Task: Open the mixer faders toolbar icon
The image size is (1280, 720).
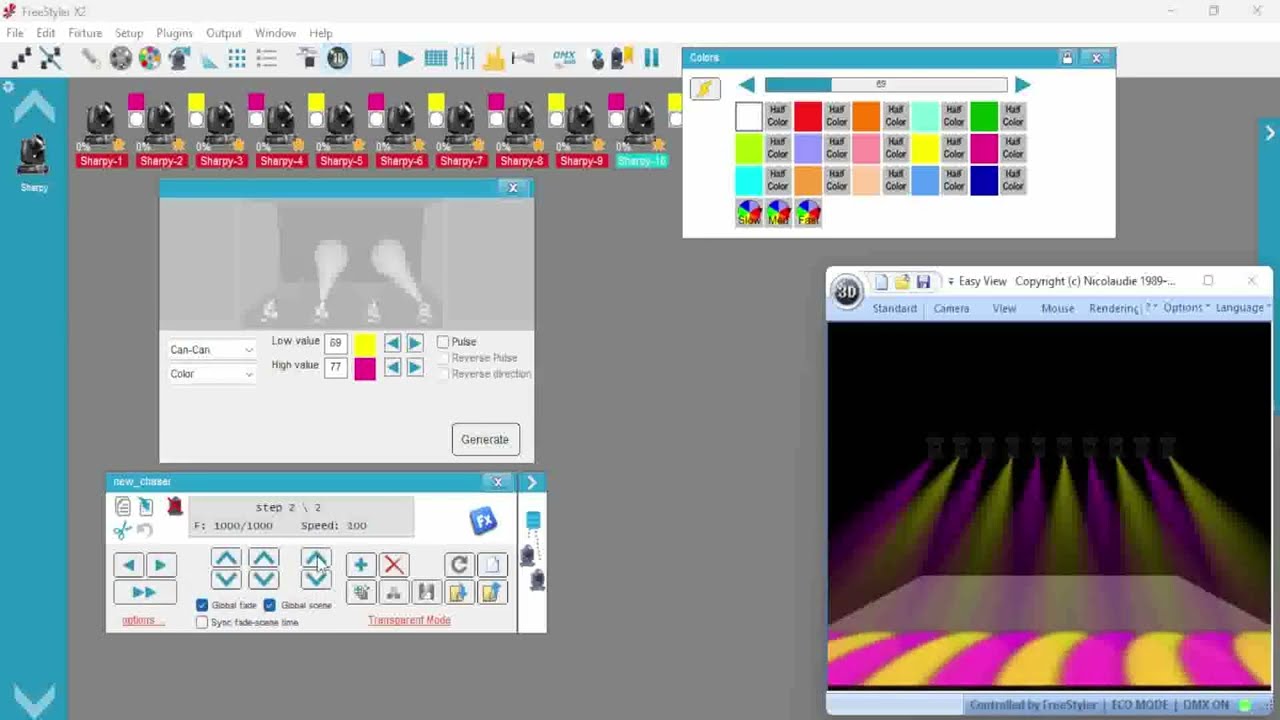Action: (x=464, y=59)
